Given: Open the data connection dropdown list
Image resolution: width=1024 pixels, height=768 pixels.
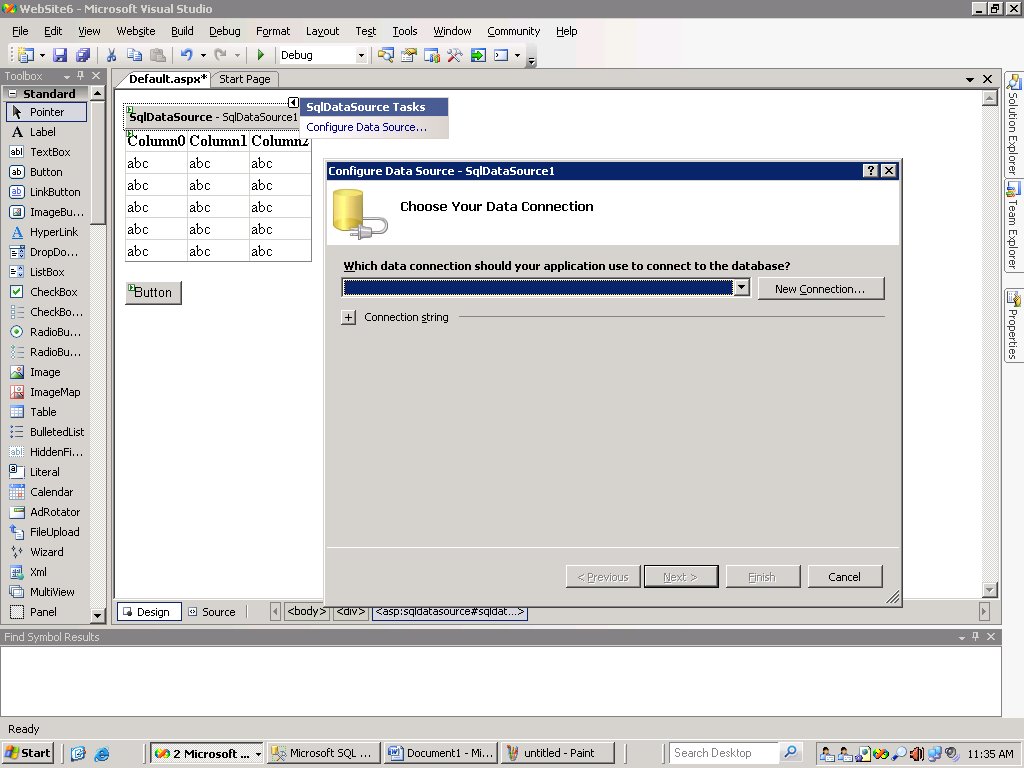Looking at the screenshot, I should pyautogui.click(x=741, y=287).
